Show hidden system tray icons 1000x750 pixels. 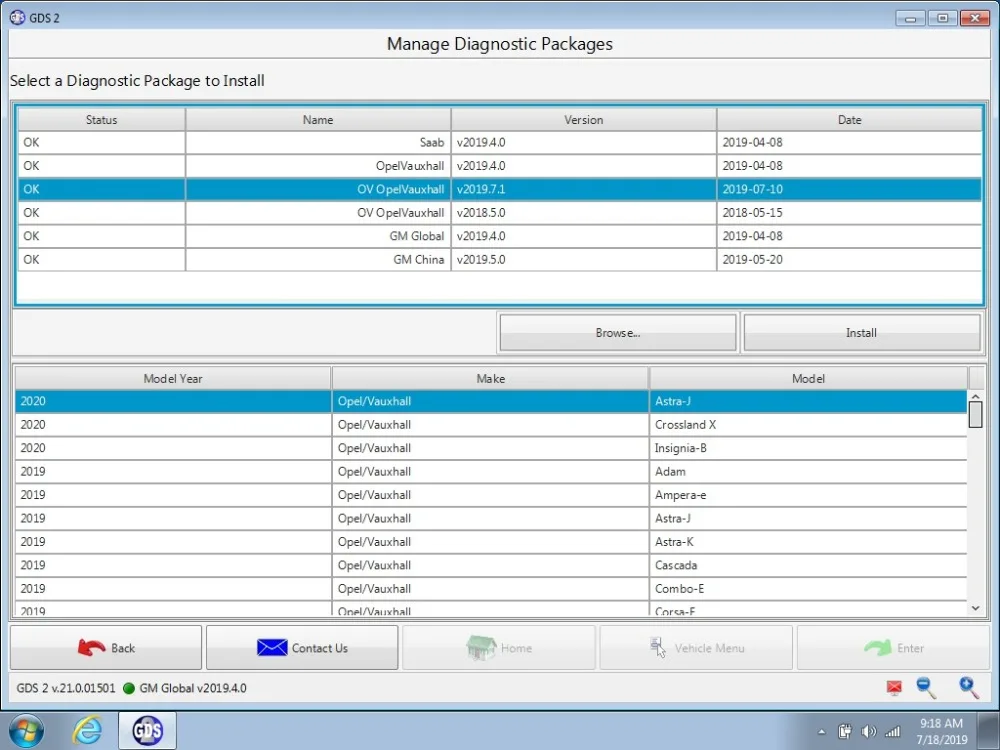(821, 732)
